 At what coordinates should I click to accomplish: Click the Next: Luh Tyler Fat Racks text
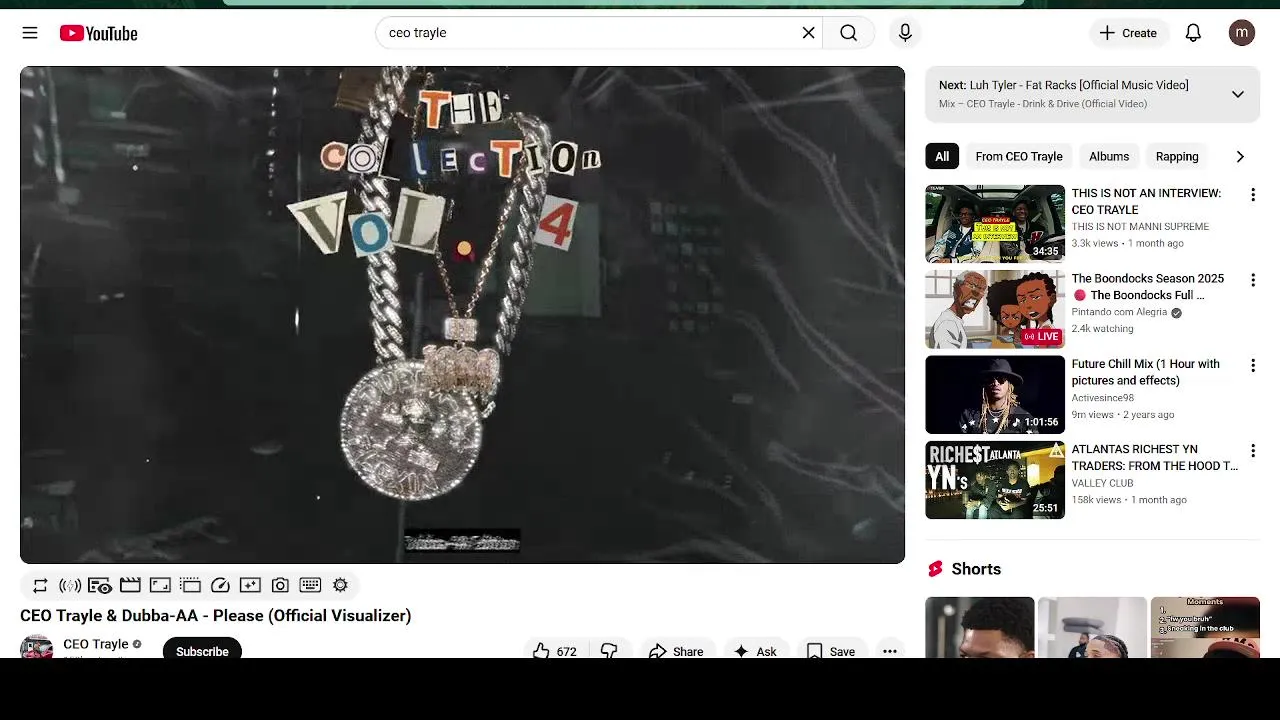coord(1064,85)
